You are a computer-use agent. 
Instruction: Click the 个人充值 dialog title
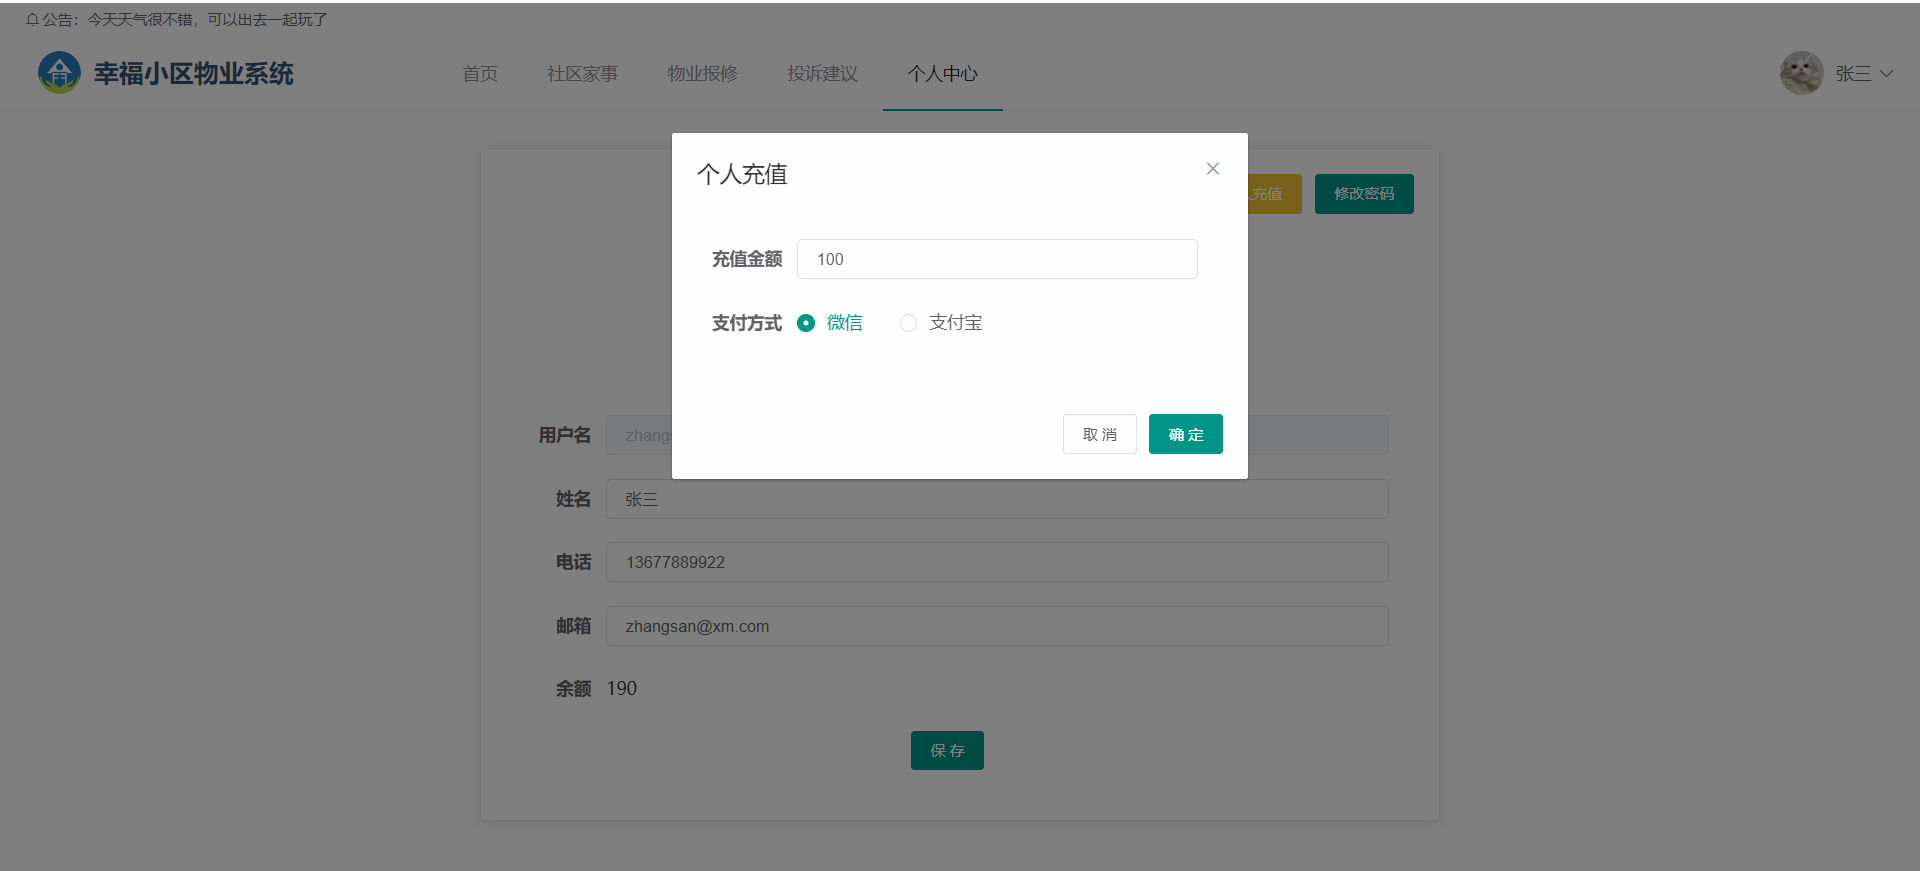pos(742,175)
